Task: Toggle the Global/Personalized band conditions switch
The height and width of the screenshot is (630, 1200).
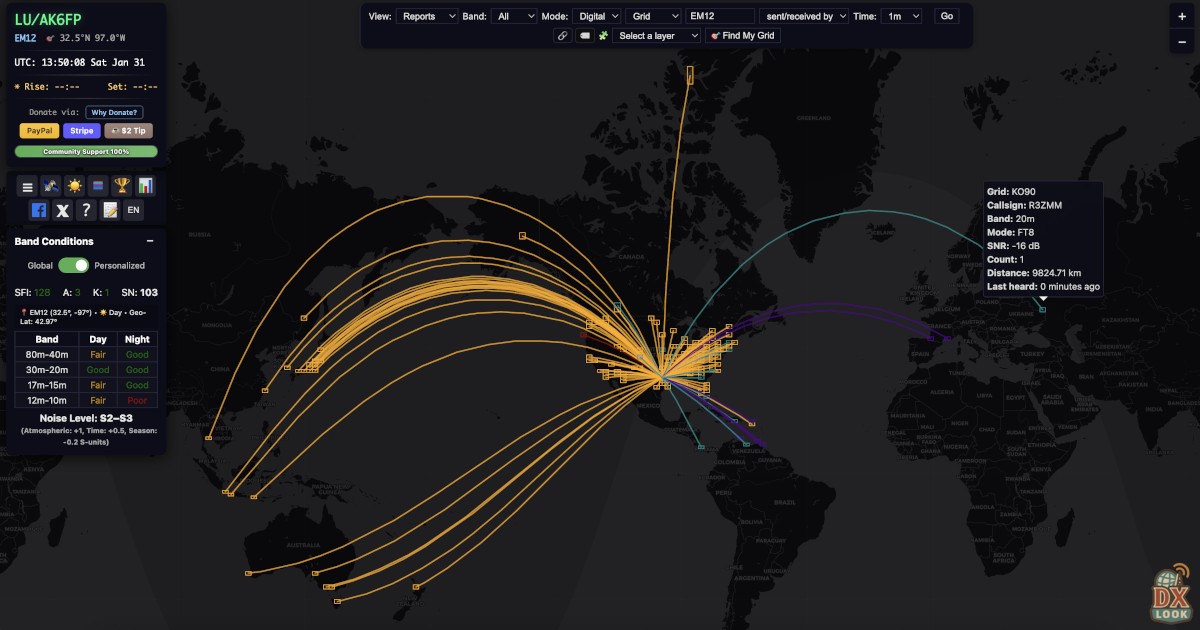Action: 73,265
